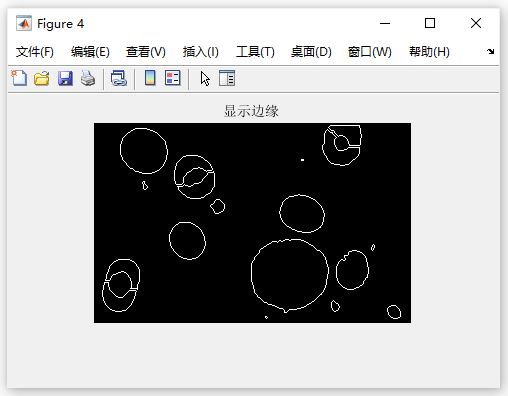This screenshot has width=508, height=396.
Task: Click the New Figure toolbar icon
Action: click(x=19, y=78)
